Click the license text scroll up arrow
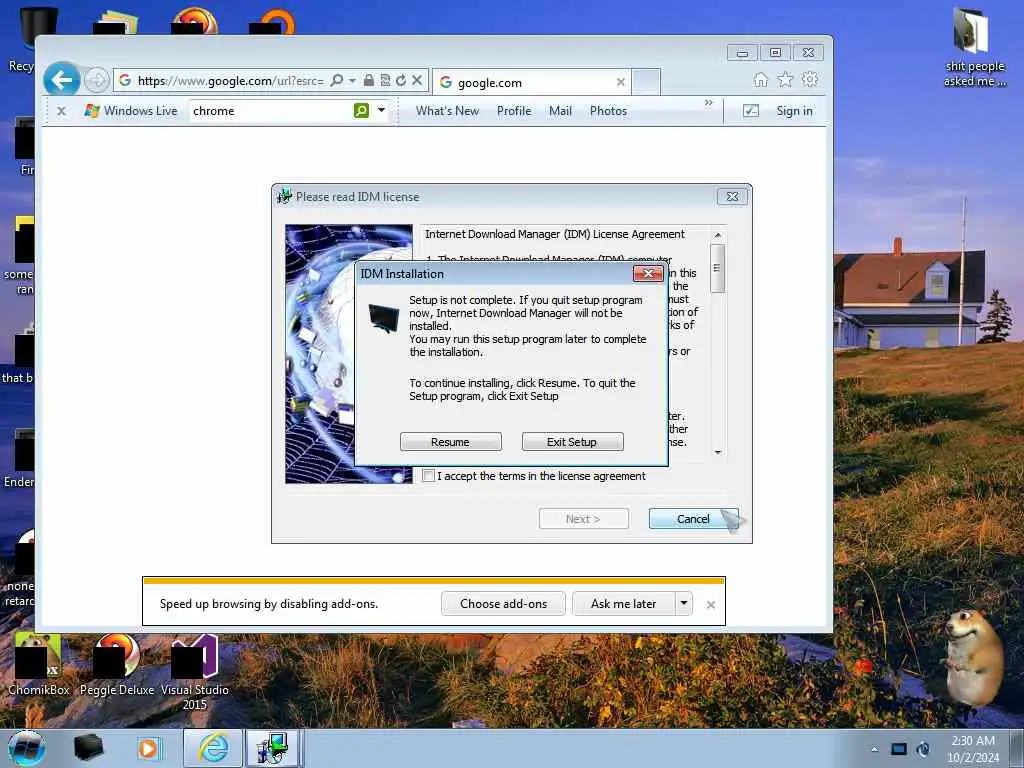Viewport: 1024px width, 768px height. [x=718, y=235]
